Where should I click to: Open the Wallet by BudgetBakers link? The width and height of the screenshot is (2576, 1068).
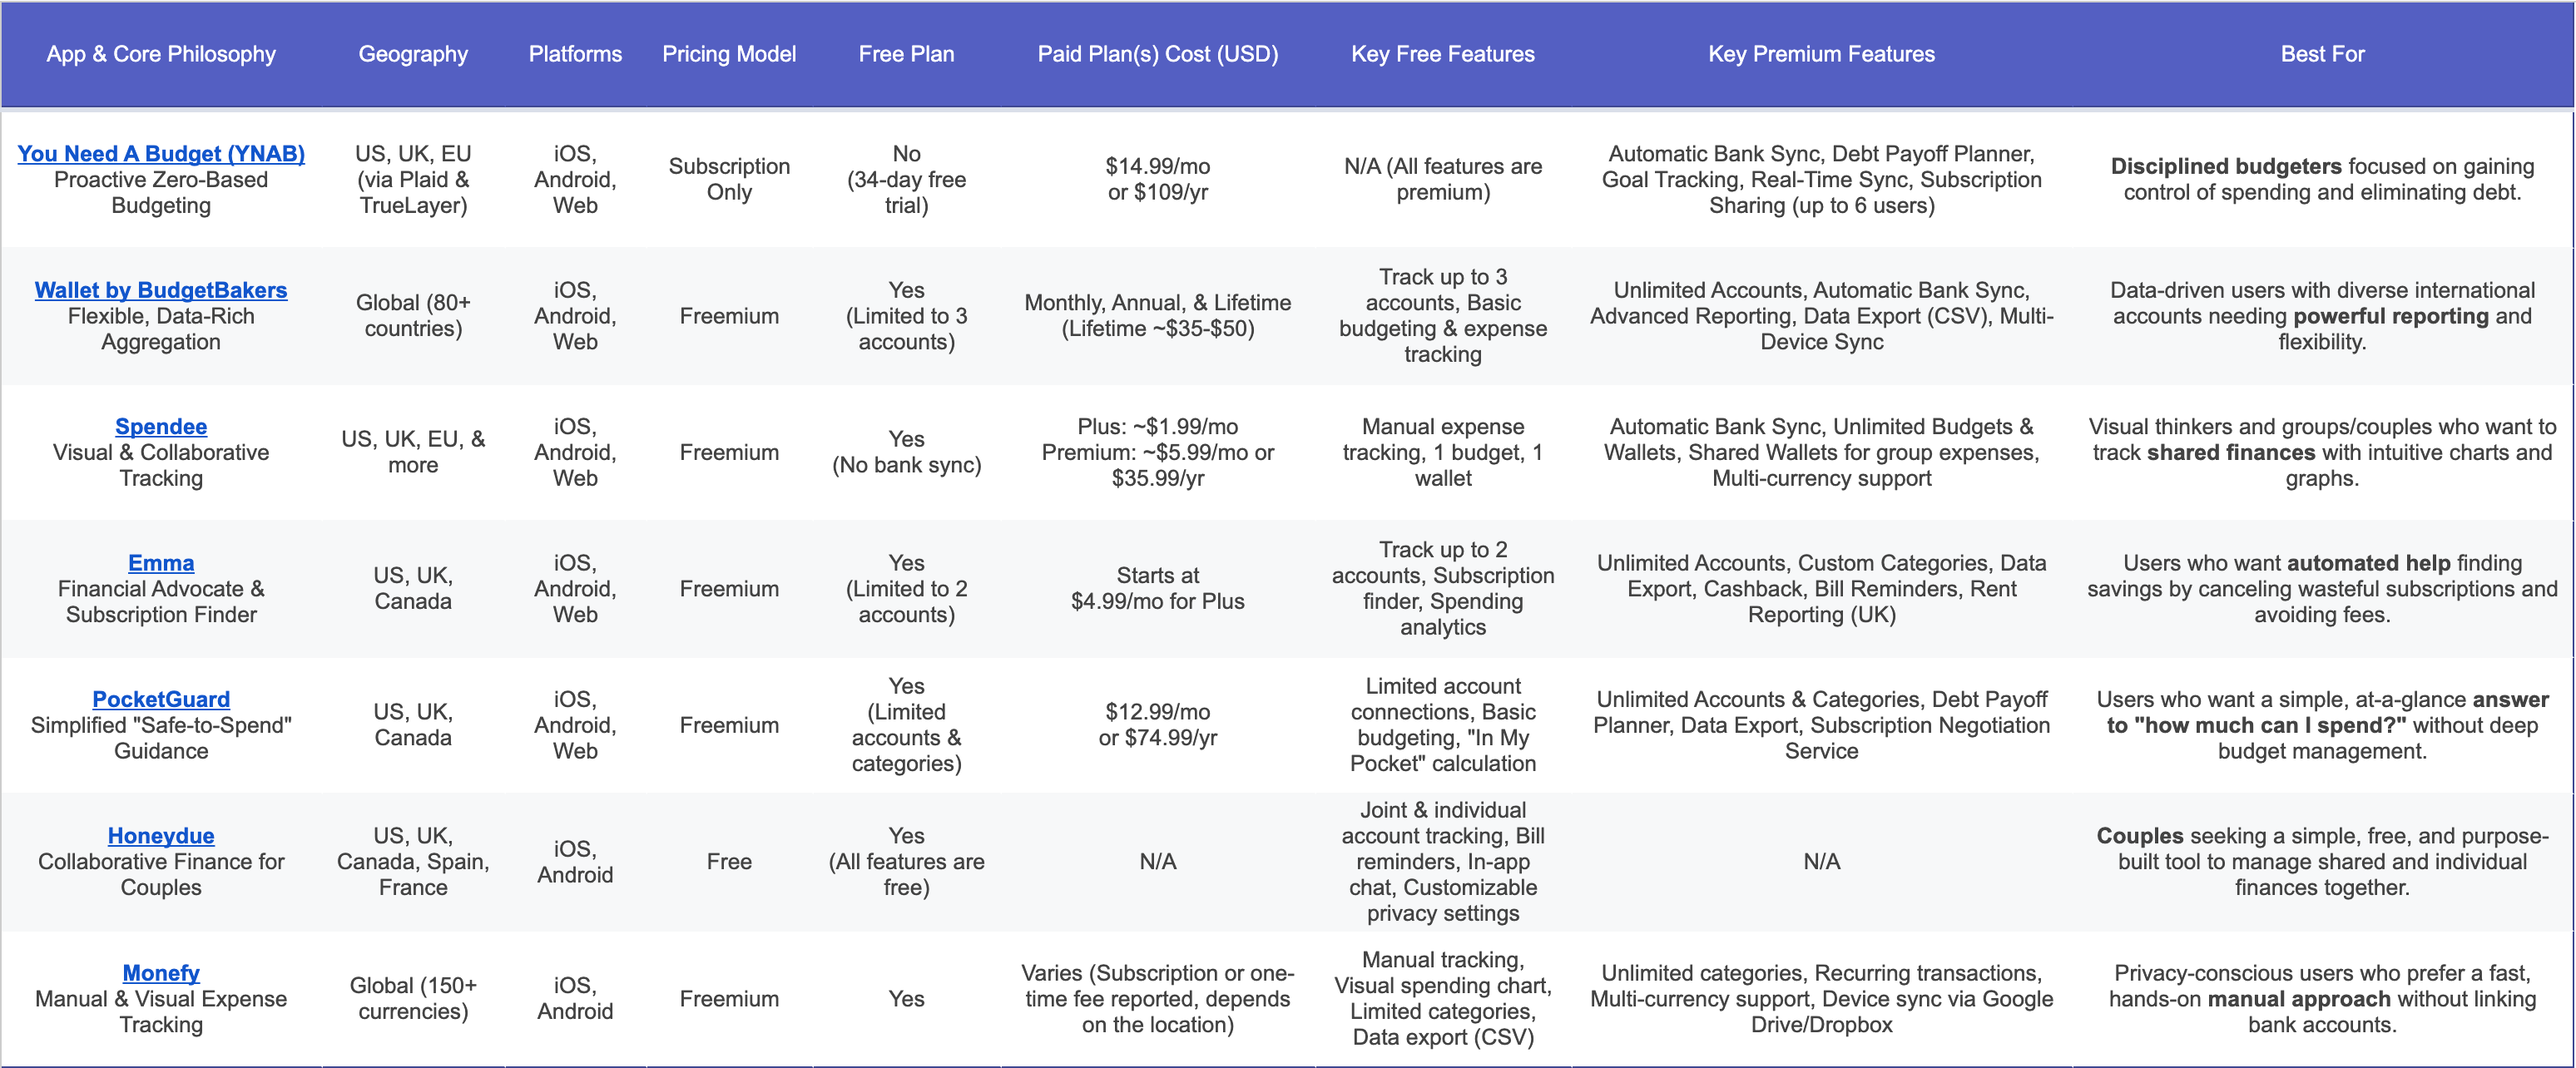(161, 290)
